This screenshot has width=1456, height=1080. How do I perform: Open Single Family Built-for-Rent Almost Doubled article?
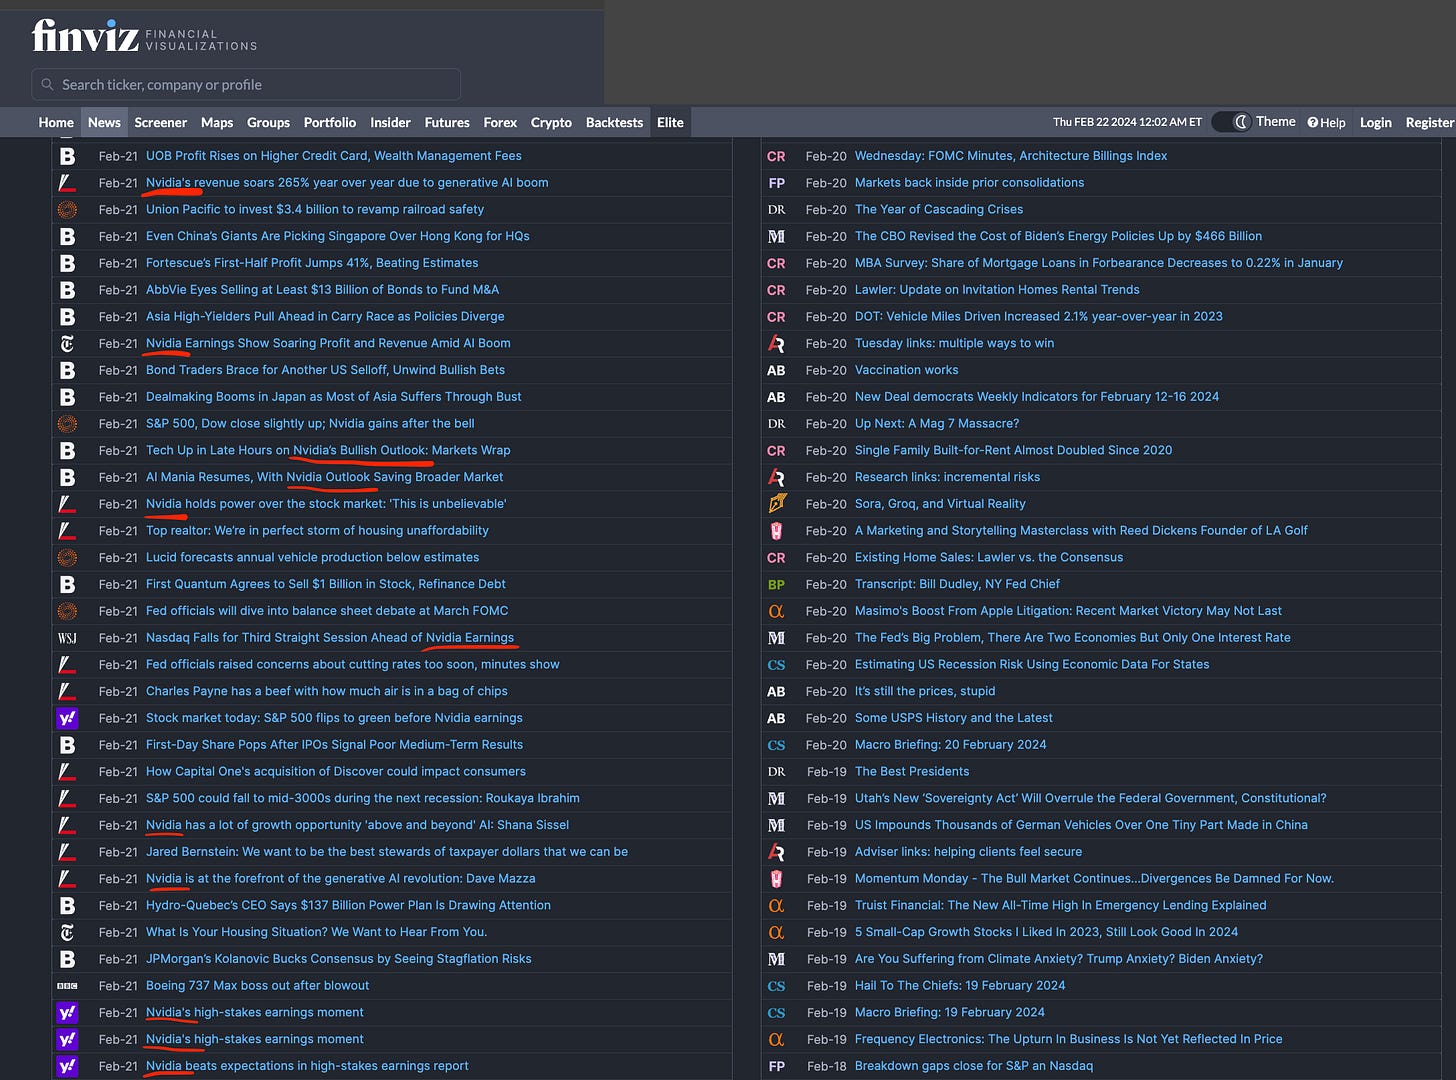pos(1013,450)
